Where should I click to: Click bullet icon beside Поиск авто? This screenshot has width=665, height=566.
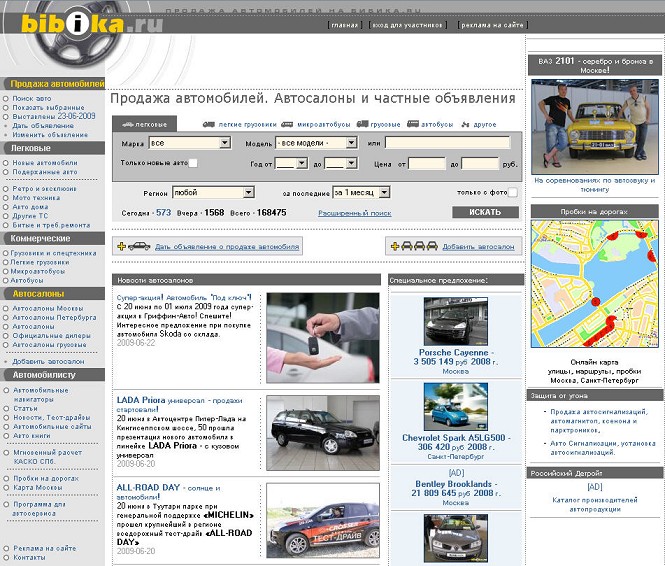tap(6, 98)
